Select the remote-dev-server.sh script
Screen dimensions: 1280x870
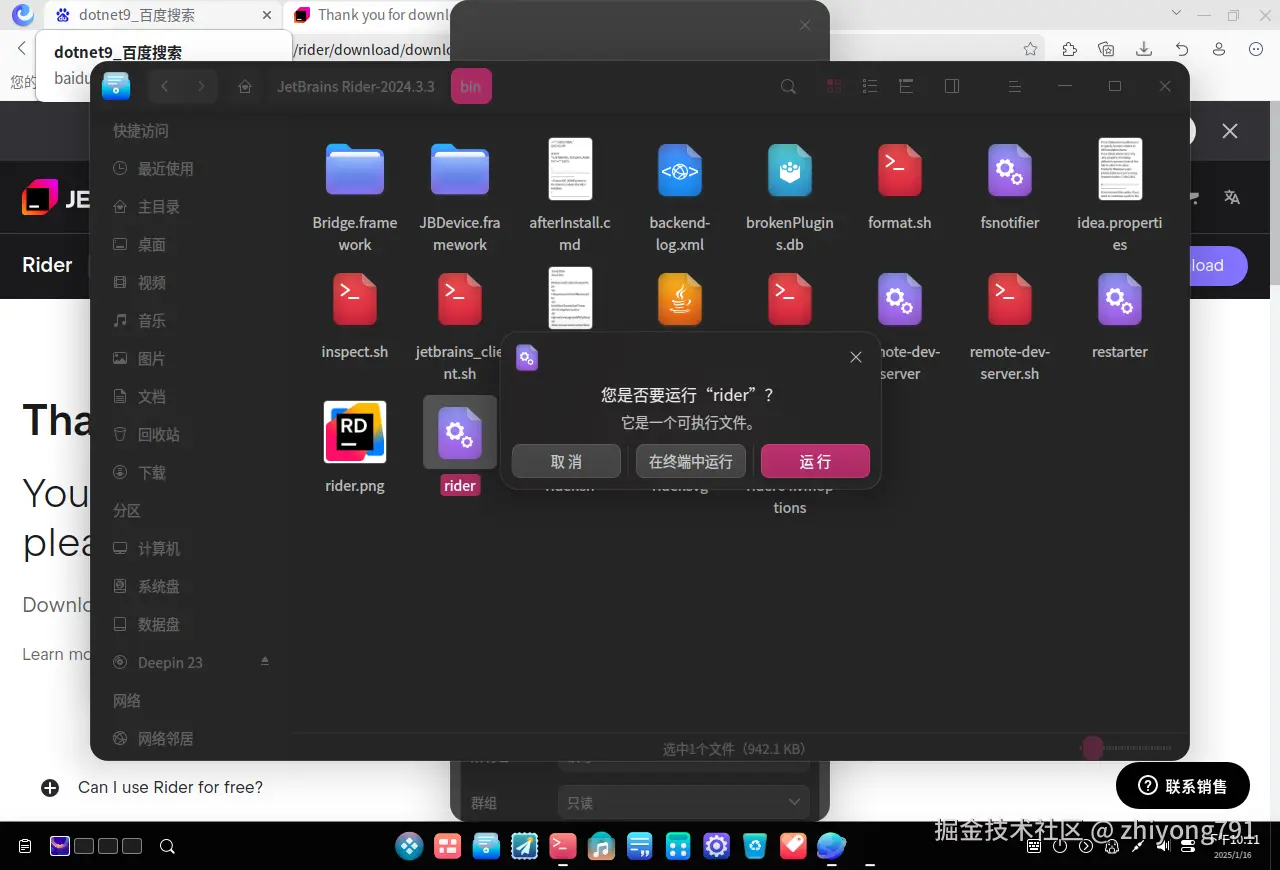1010,299
